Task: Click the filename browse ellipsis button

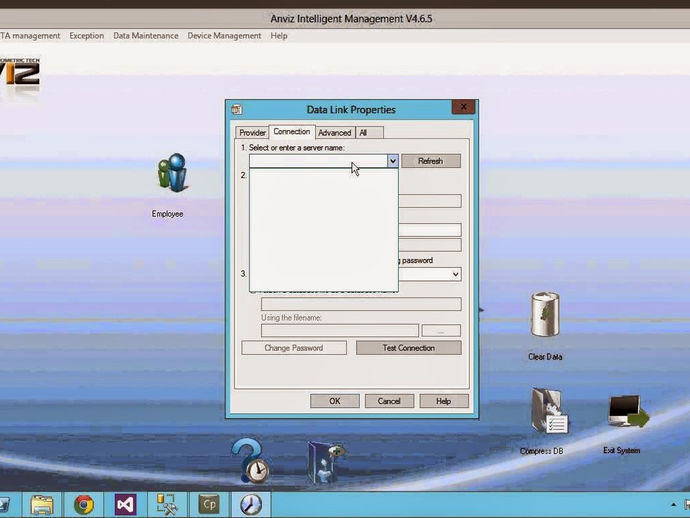Action: click(441, 331)
